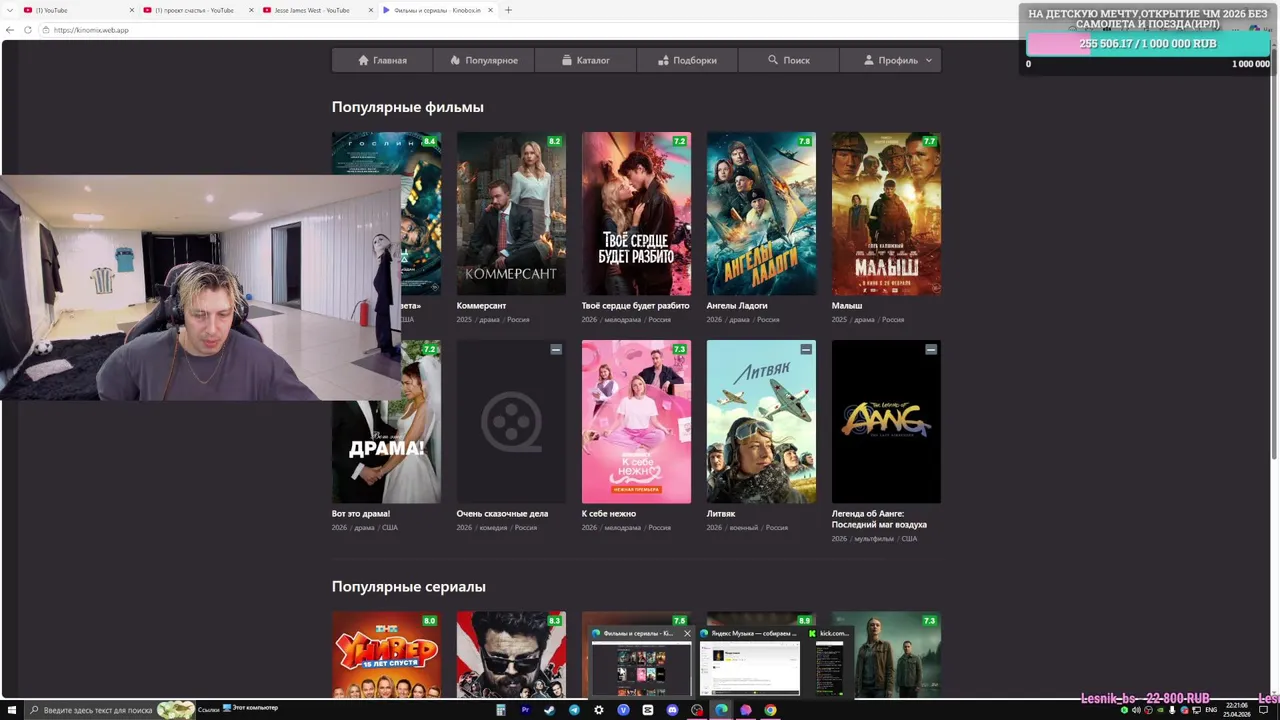Open the Твоё сердце будет разбито poster

[x=636, y=214]
